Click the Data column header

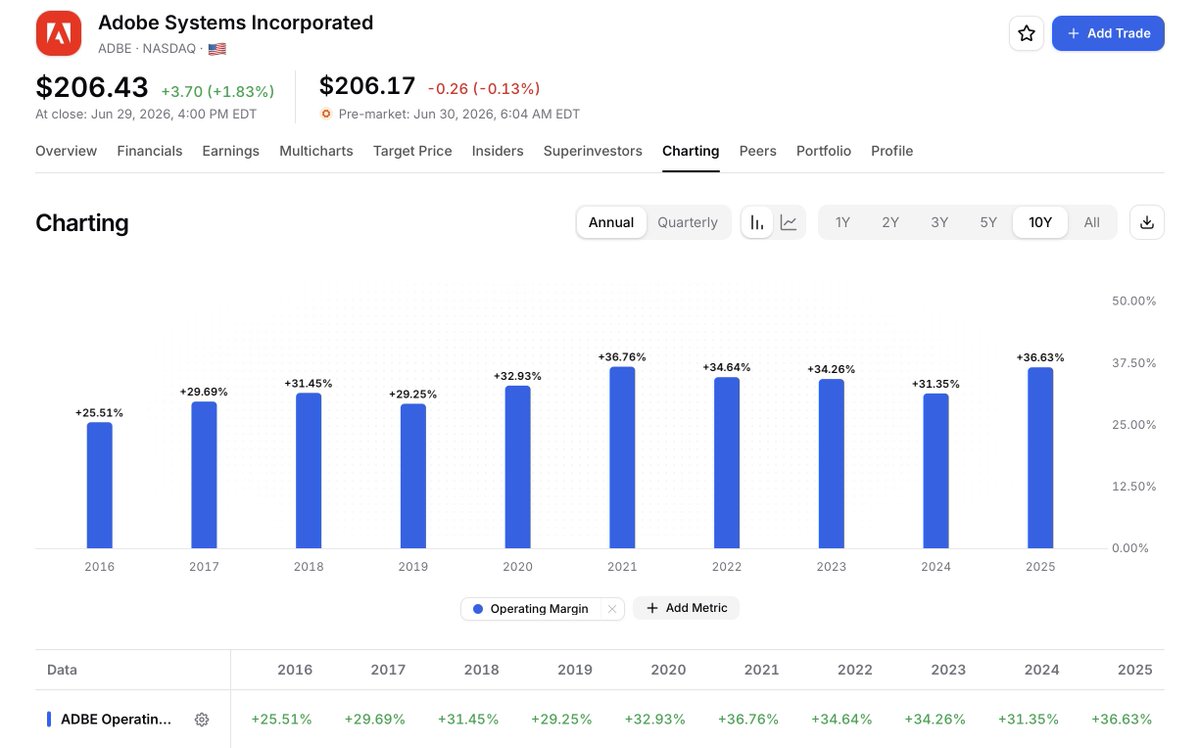tap(62, 670)
